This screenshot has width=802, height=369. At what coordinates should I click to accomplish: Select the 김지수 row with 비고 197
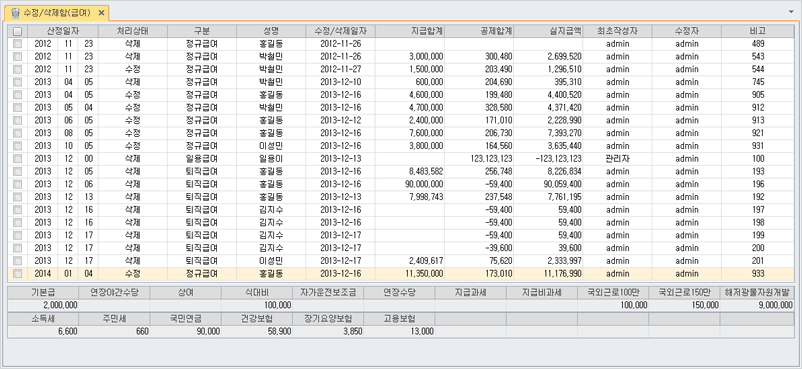[x=401, y=210]
